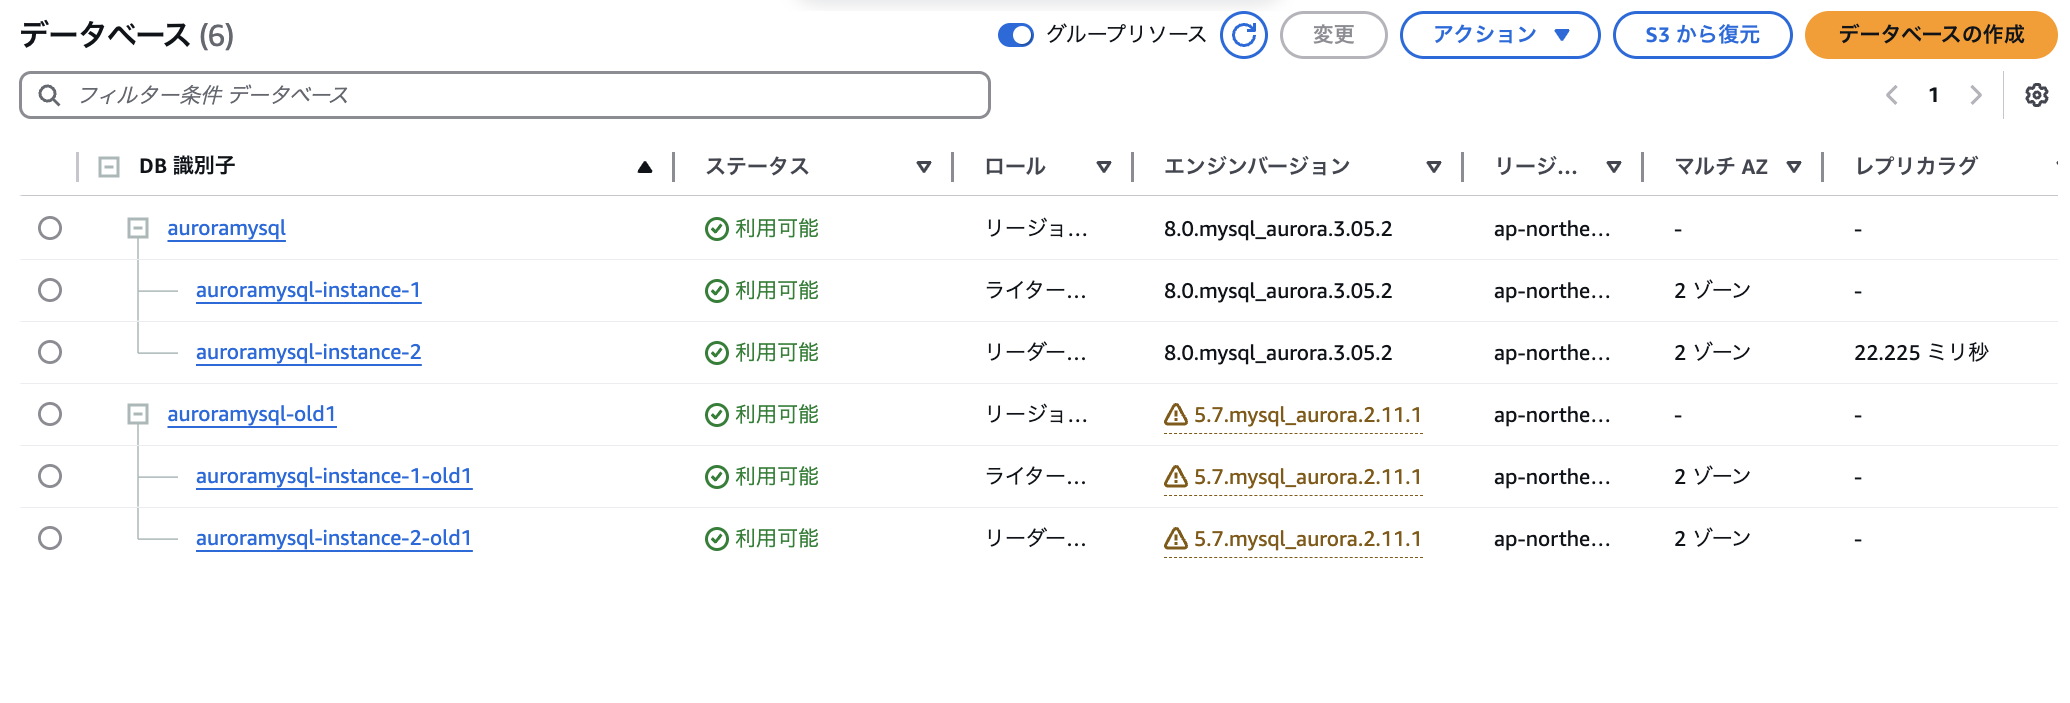The height and width of the screenshot is (703, 2070).
Task: Click S3 から復元 button
Action: pyautogui.click(x=1701, y=35)
